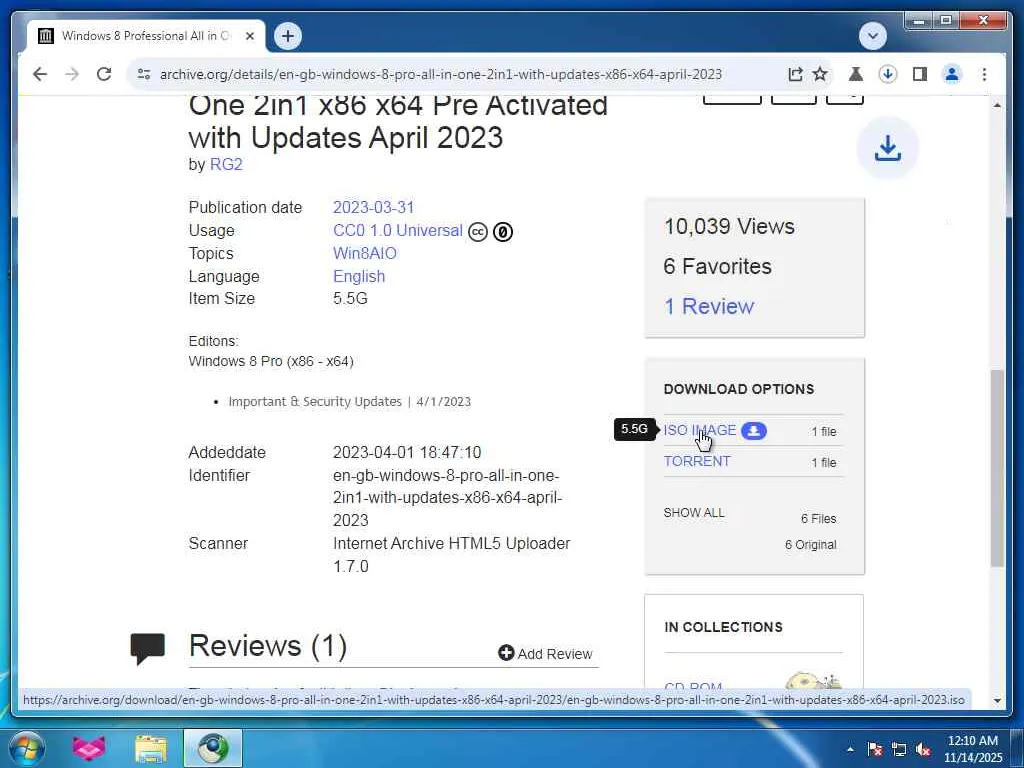This screenshot has width=1024, height=768.
Task: Open the Win8AIO topic link
Action: 364,253
